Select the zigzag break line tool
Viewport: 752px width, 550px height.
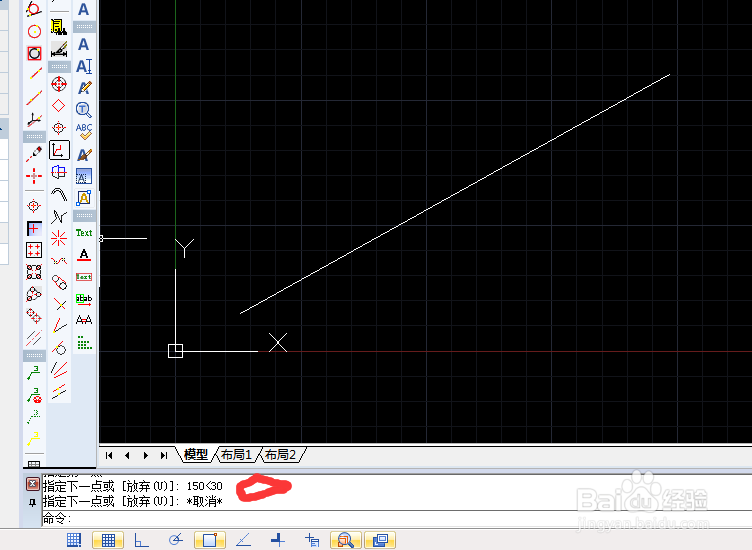[59, 216]
